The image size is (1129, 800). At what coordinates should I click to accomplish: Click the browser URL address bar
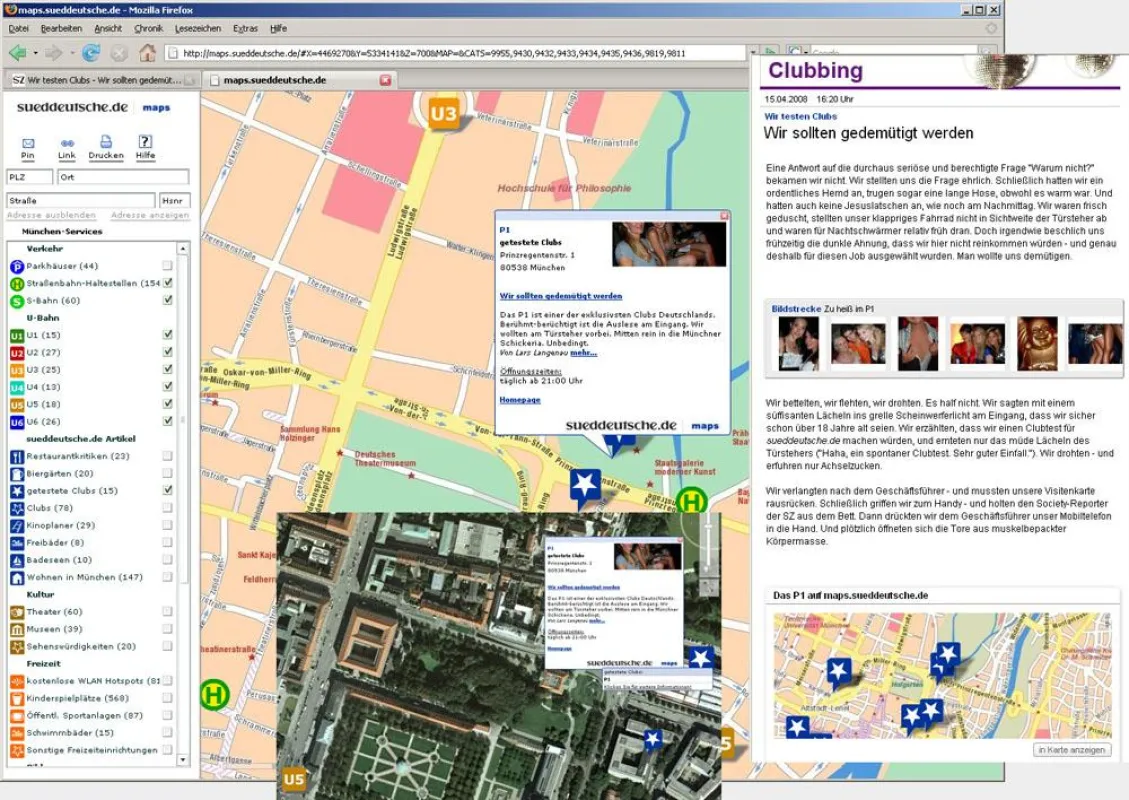[456, 53]
